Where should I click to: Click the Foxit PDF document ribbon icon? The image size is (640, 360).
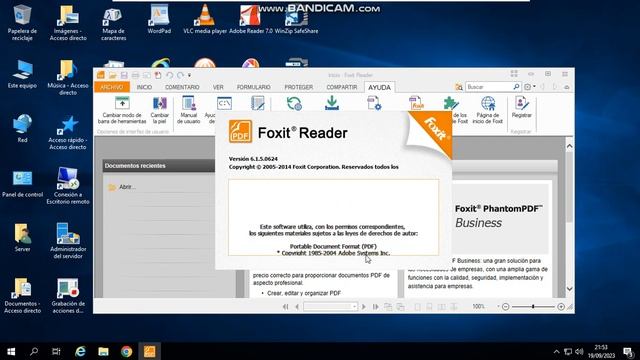(416, 103)
